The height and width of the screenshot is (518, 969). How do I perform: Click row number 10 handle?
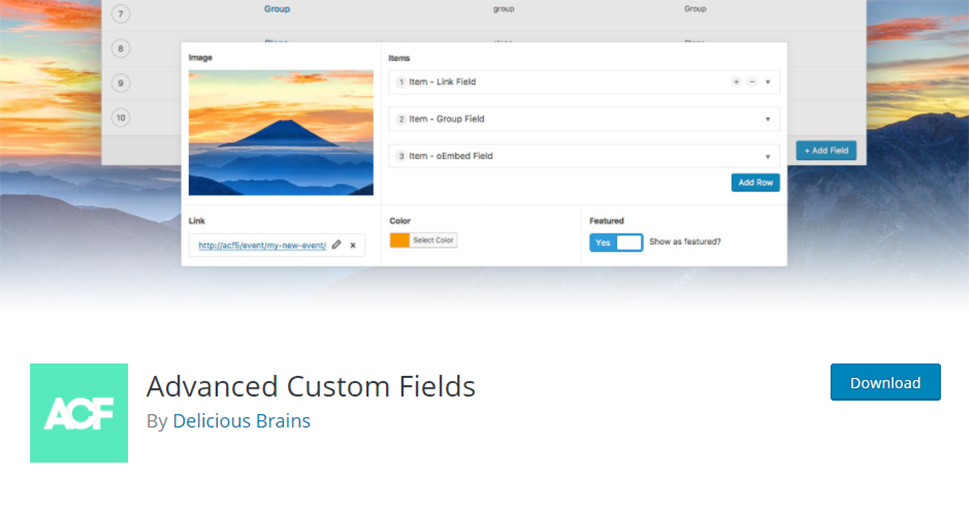click(x=121, y=117)
